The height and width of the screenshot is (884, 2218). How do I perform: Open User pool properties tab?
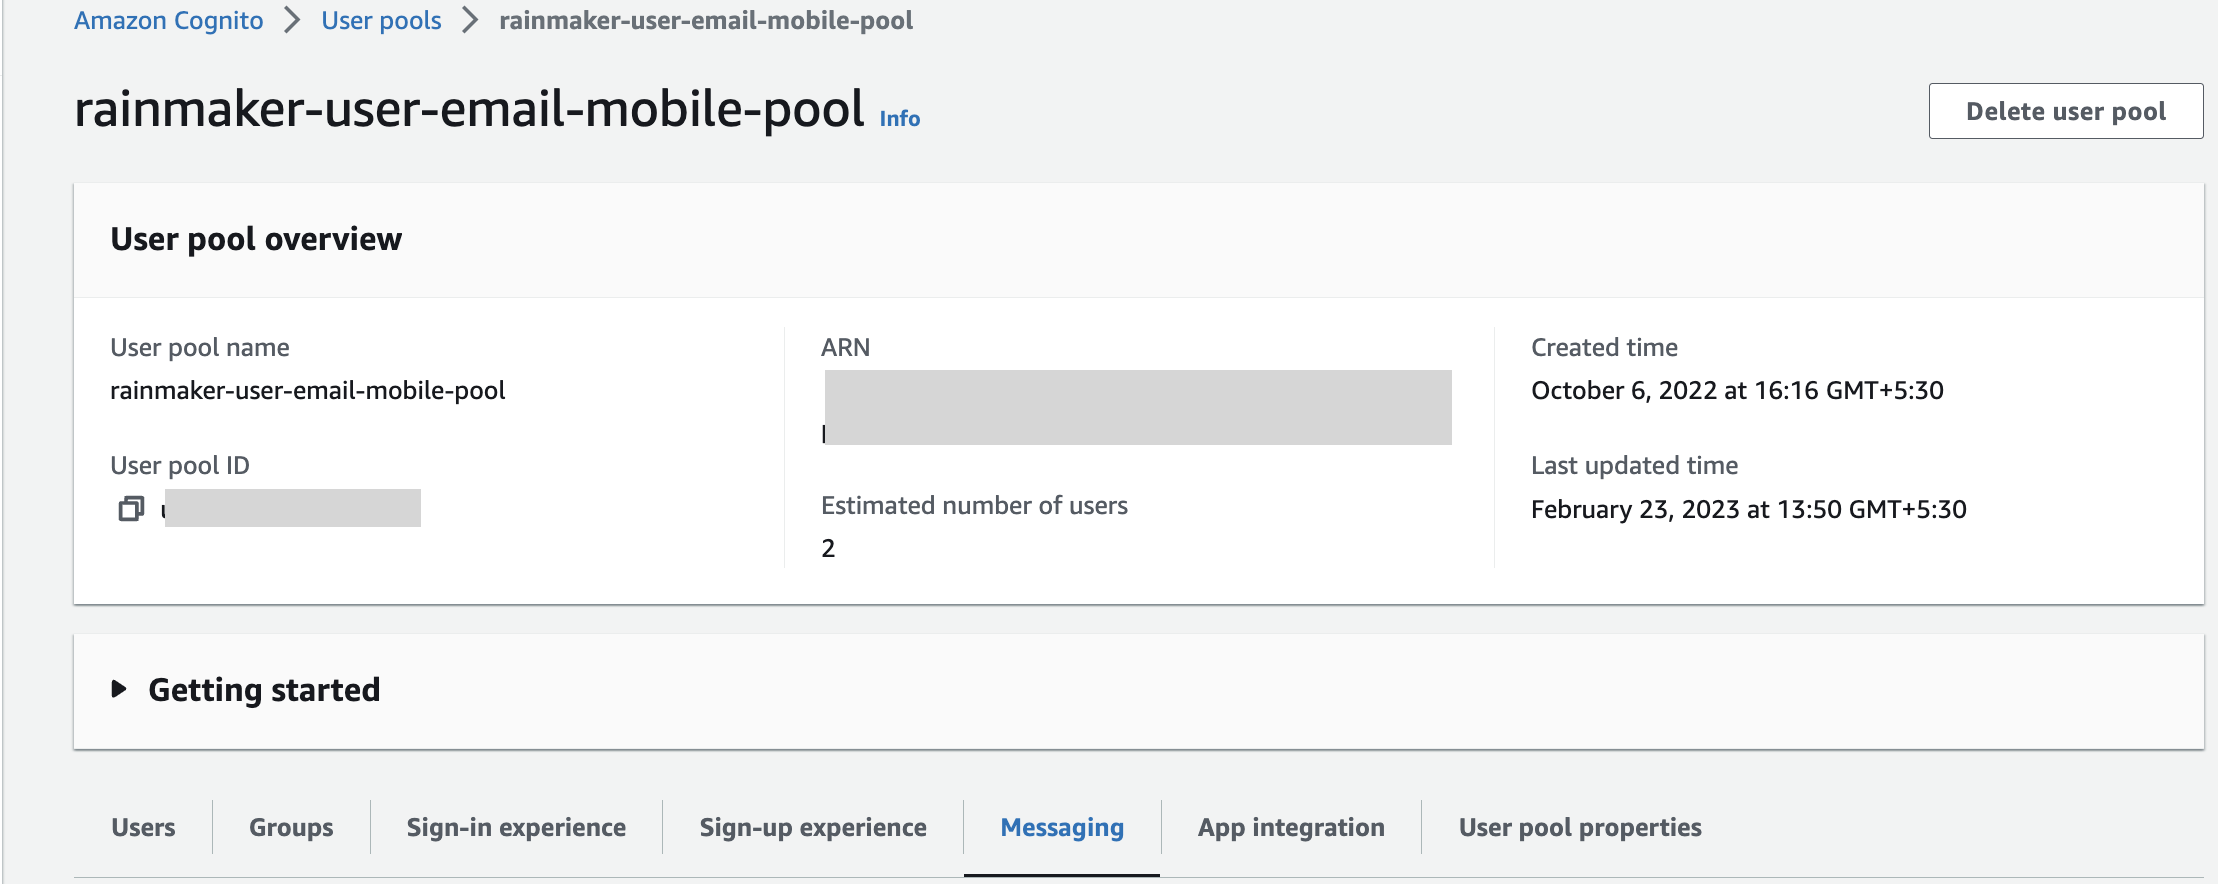pos(1580,827)
